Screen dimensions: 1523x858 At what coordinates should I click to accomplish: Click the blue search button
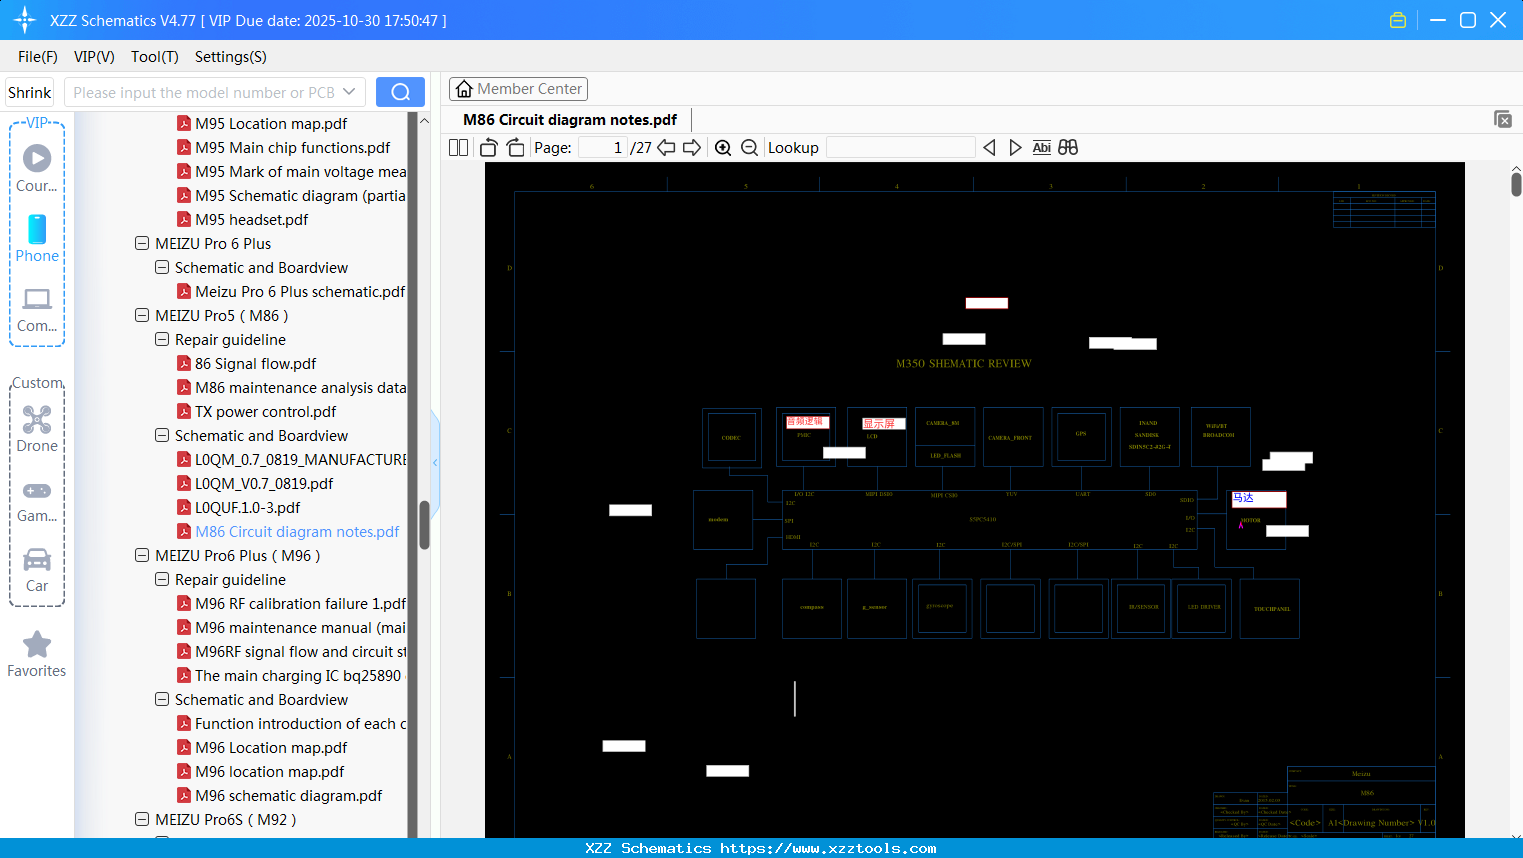point(400,92)
